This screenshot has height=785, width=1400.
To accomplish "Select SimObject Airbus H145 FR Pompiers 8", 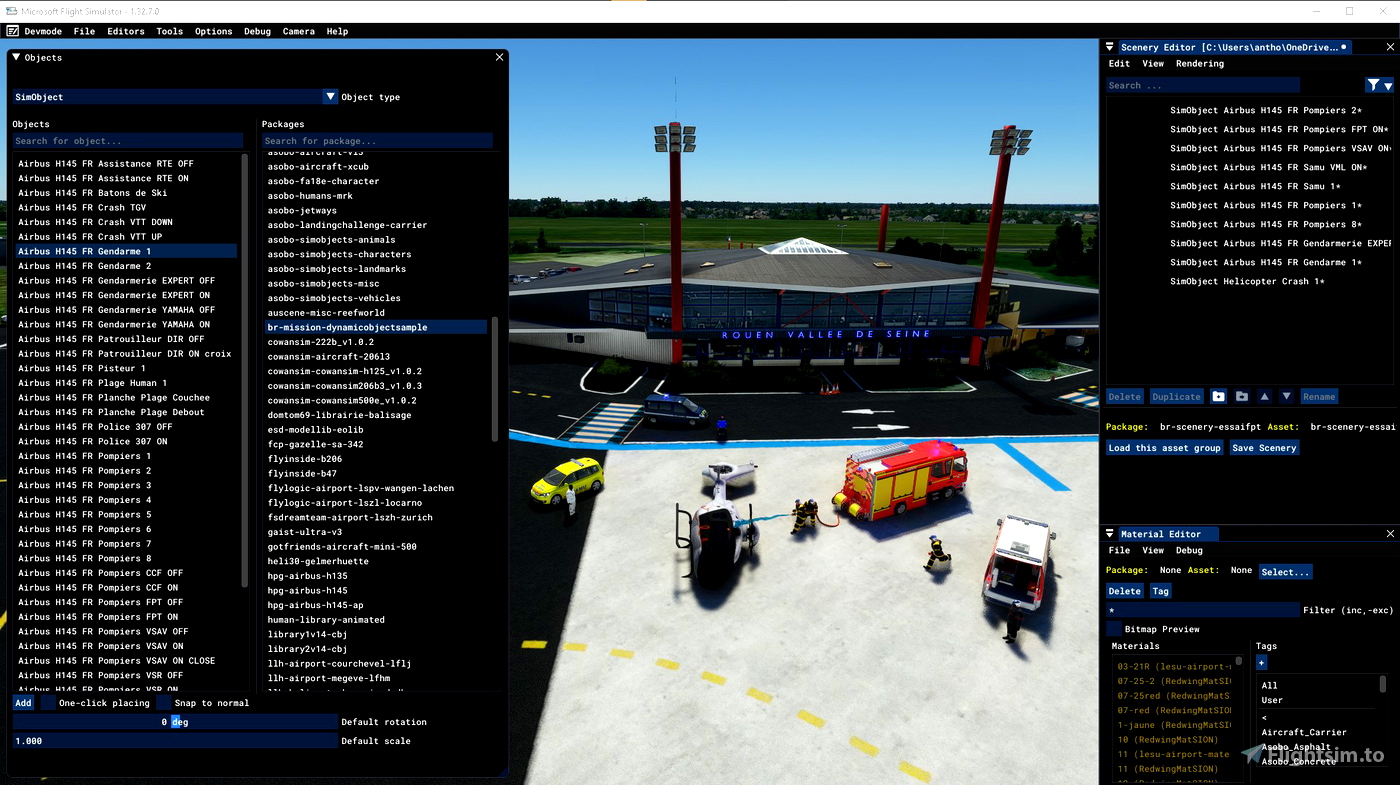I will [x=1265, y=224].
